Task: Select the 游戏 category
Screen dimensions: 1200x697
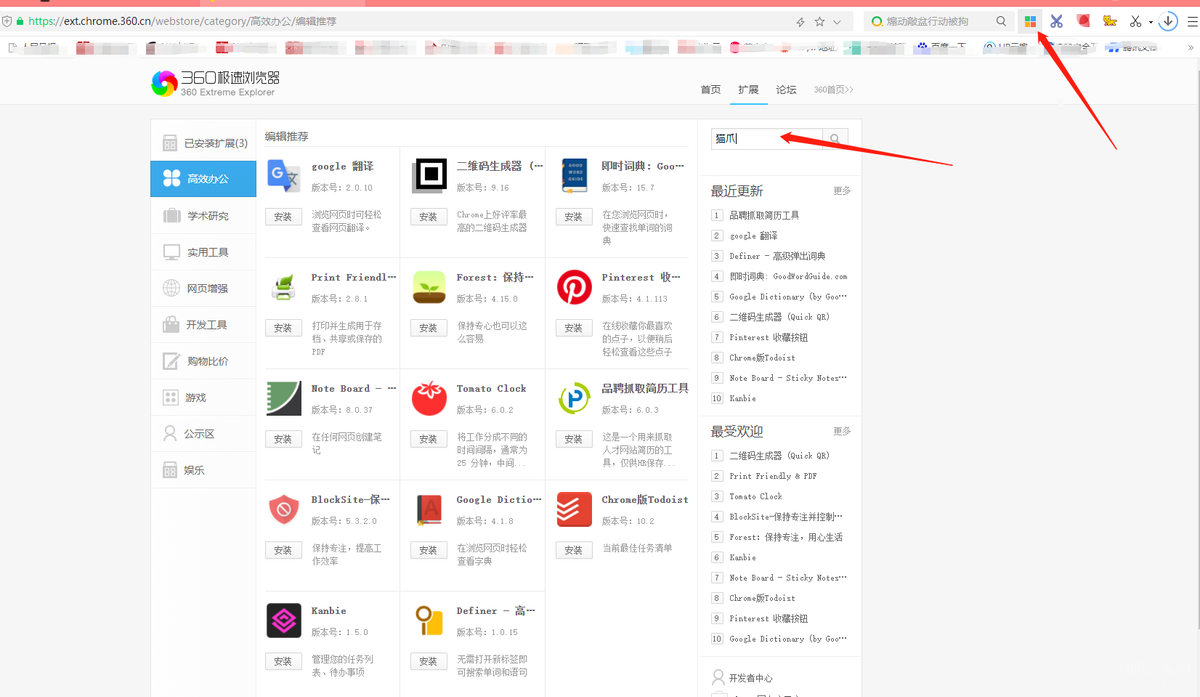Action: pos(204,397)
